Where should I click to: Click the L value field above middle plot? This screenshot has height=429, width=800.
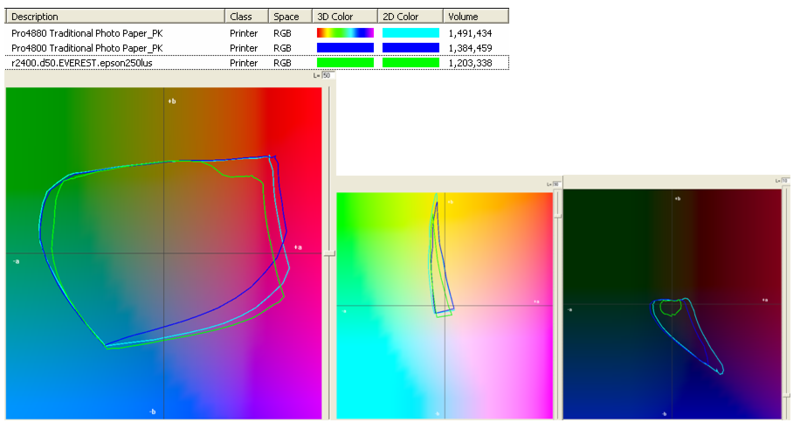coord(557,184)
